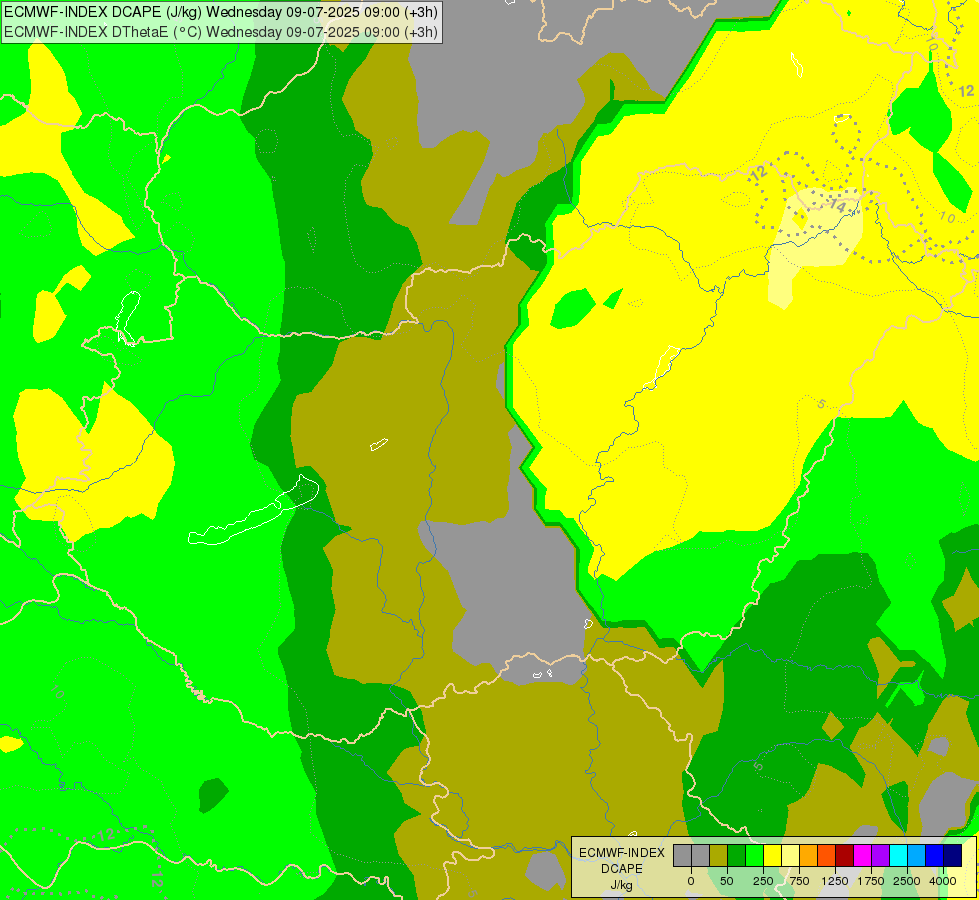This screenshot has height=900, width=979.
Task: Click the '14' contour label on the map
Action: tap(837, 205)
